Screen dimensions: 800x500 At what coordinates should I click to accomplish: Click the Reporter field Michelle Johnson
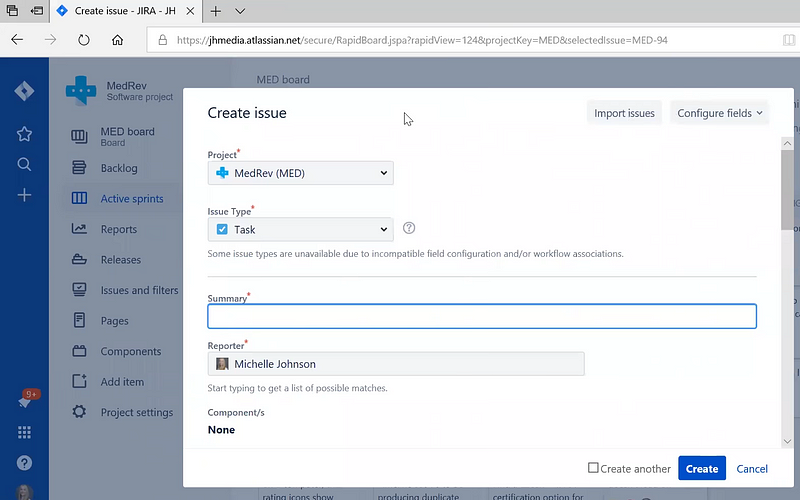(x=396, y=364)
